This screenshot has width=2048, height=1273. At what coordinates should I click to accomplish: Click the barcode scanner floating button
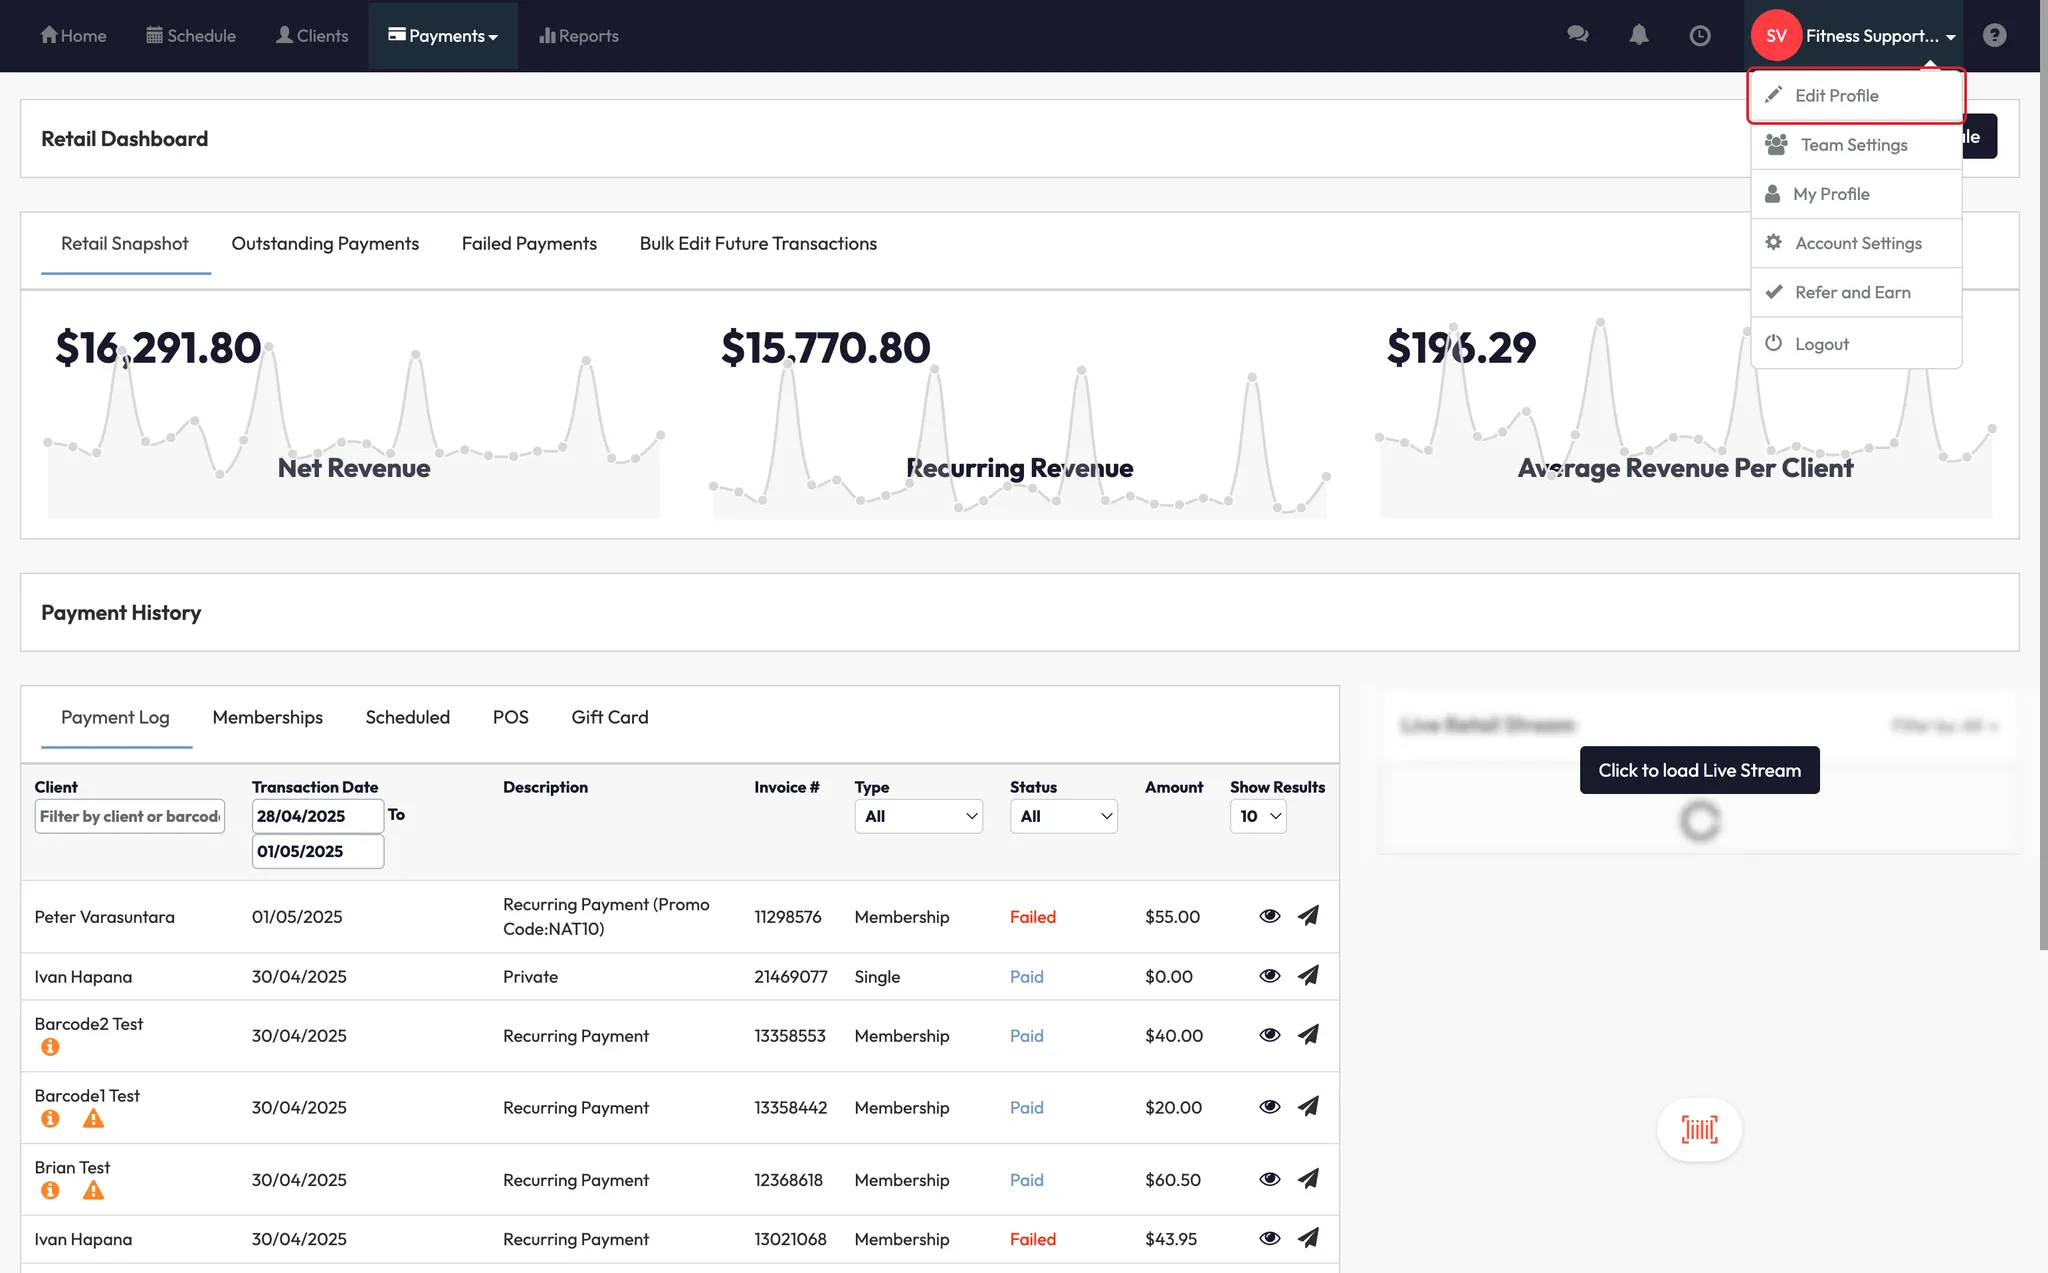tap(1699, 1130)
